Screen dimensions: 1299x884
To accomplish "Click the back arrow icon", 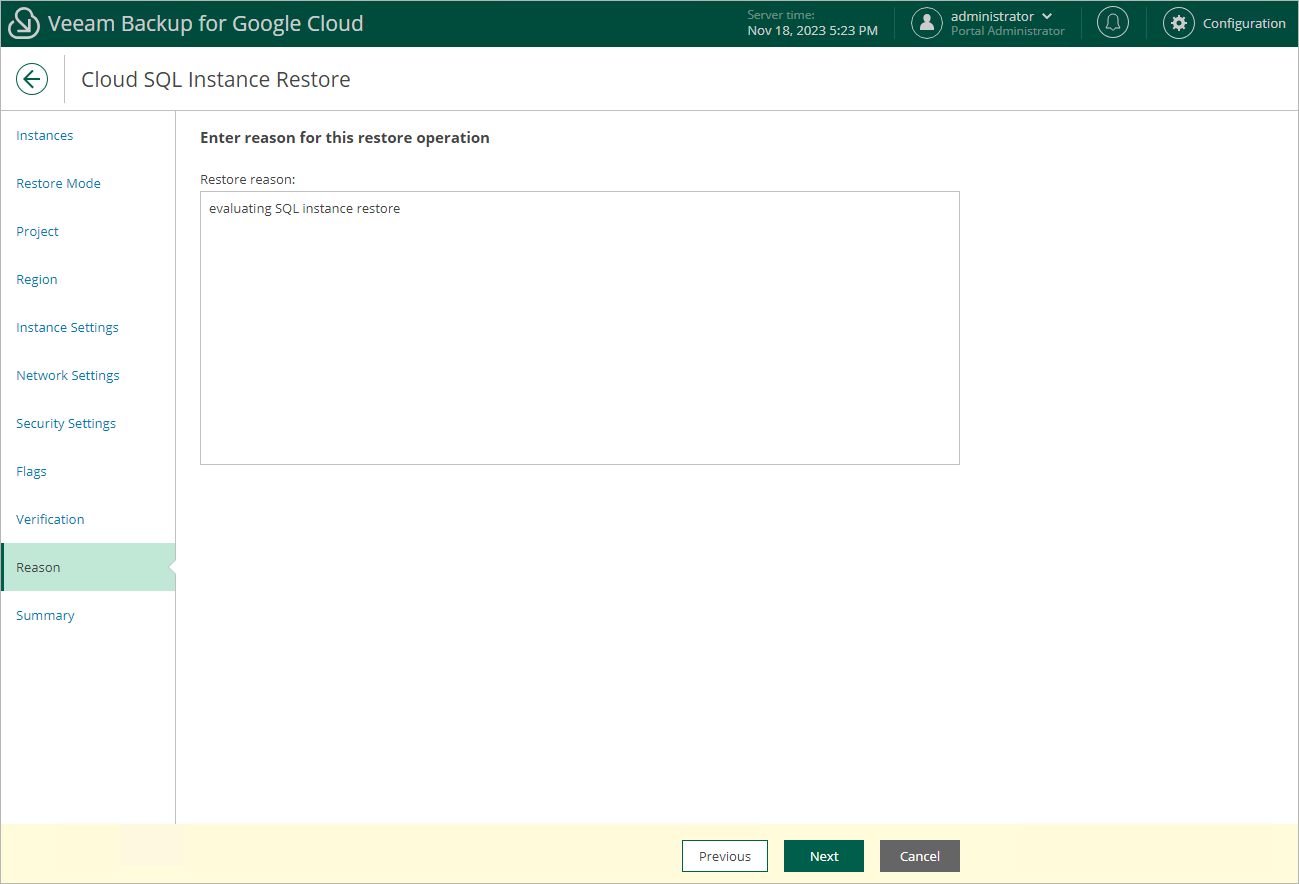I will (32, 80).
